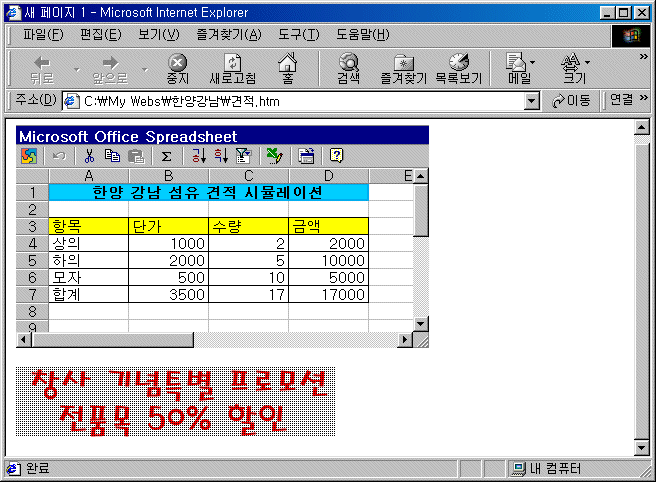Click the Undo icon in spreadsheet toolbar

point(59,156)
